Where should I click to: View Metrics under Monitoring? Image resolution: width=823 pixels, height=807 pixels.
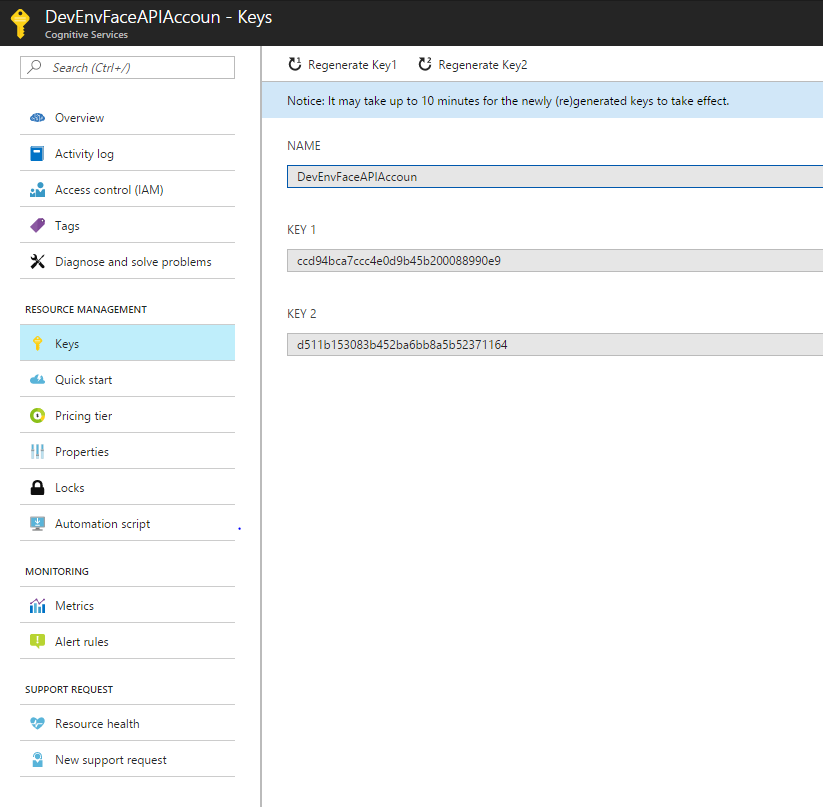click(128, 606)
